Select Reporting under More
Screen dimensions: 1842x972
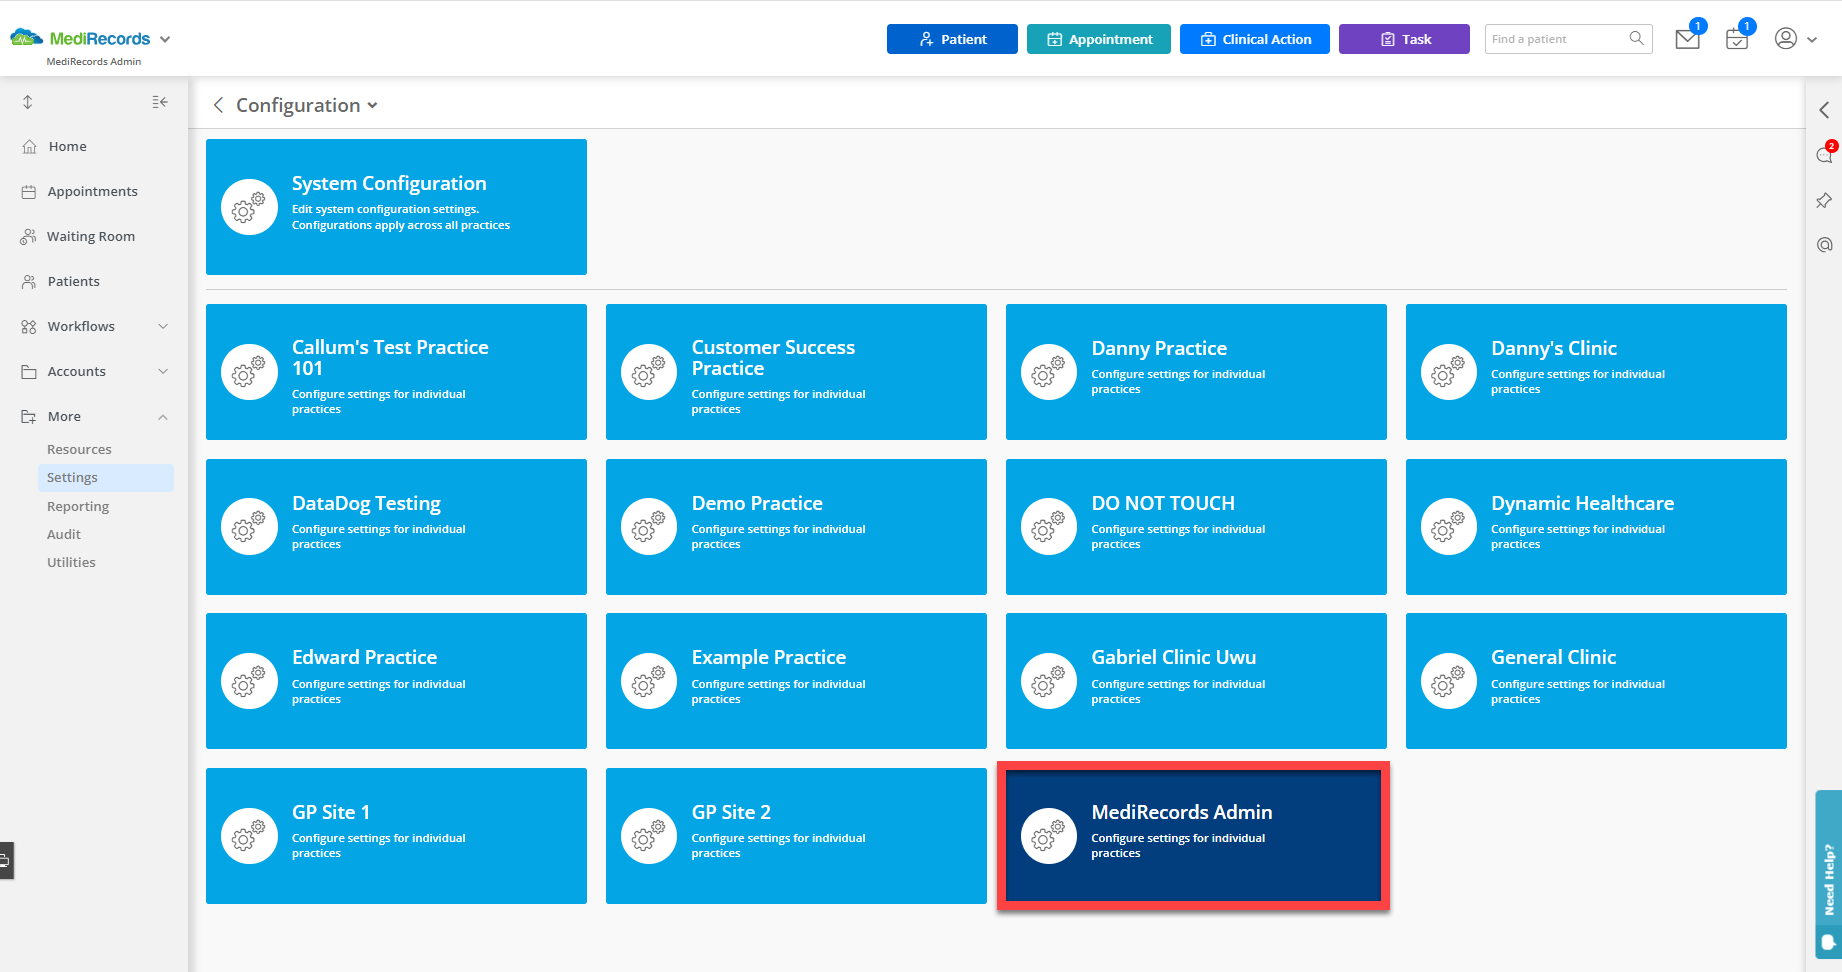pos(78,507)
